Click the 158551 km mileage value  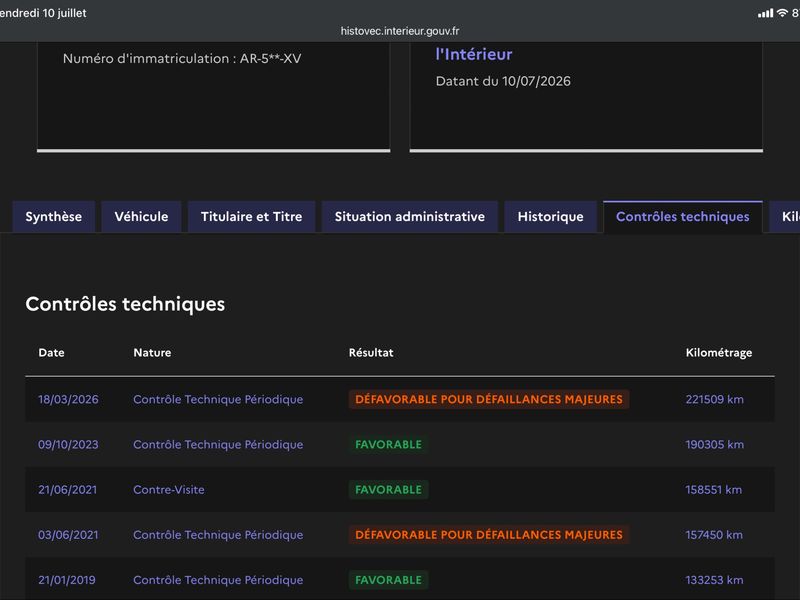[713, 490]
